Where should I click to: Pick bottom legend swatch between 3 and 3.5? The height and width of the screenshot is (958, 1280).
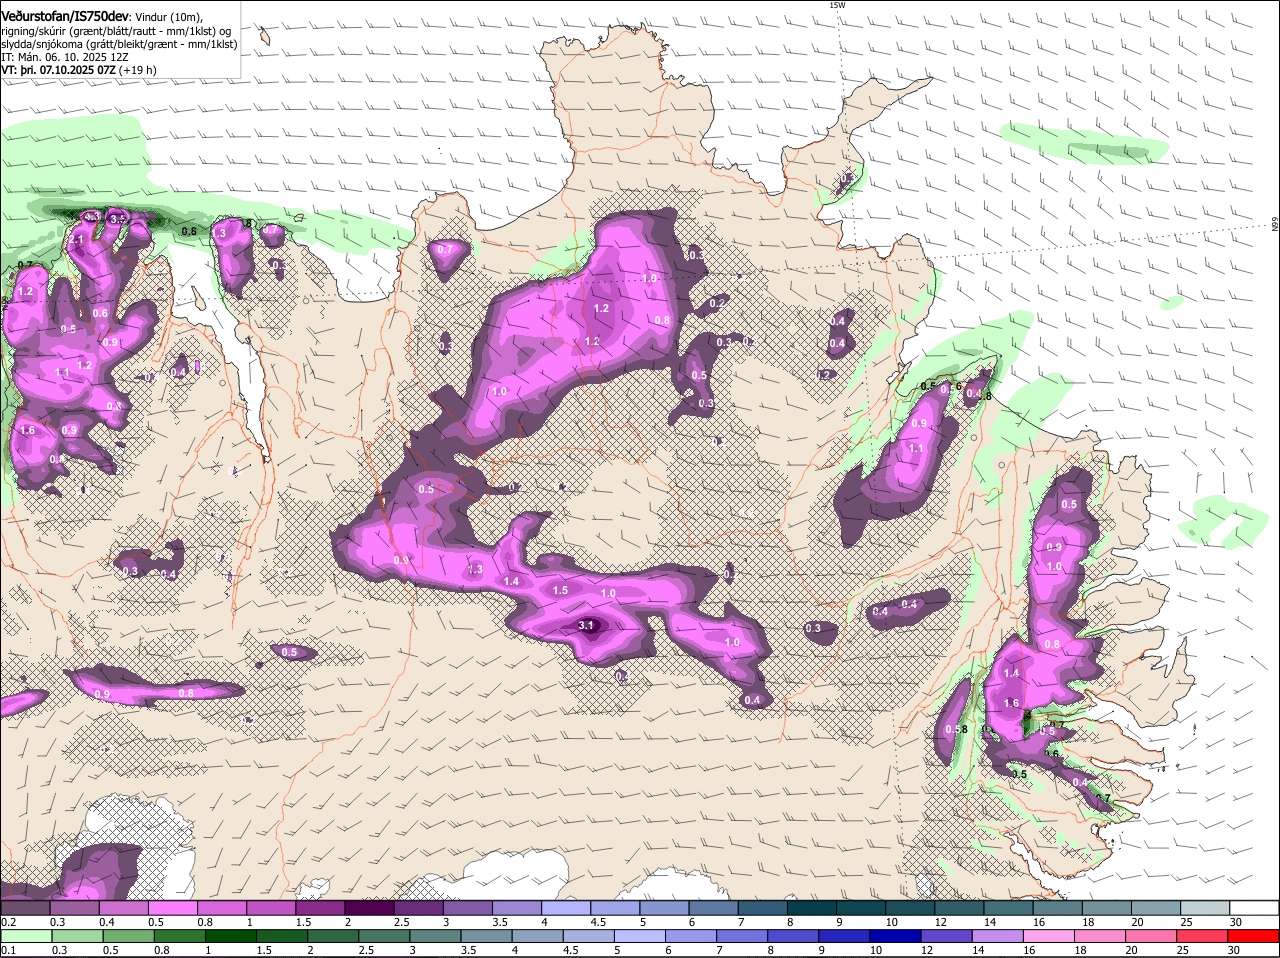tap(436, 936)
